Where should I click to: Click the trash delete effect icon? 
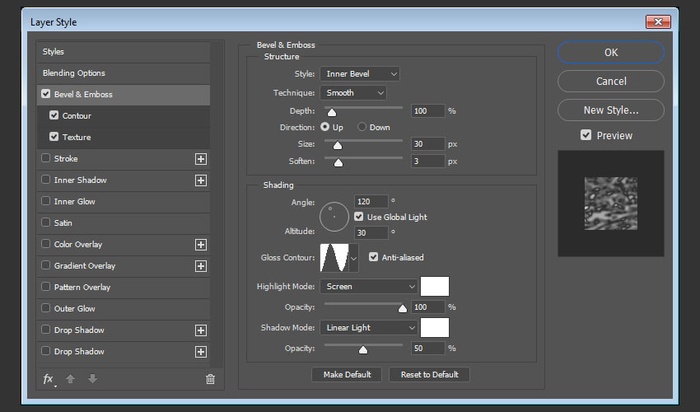pyautogui.click(x=210, y=379)
